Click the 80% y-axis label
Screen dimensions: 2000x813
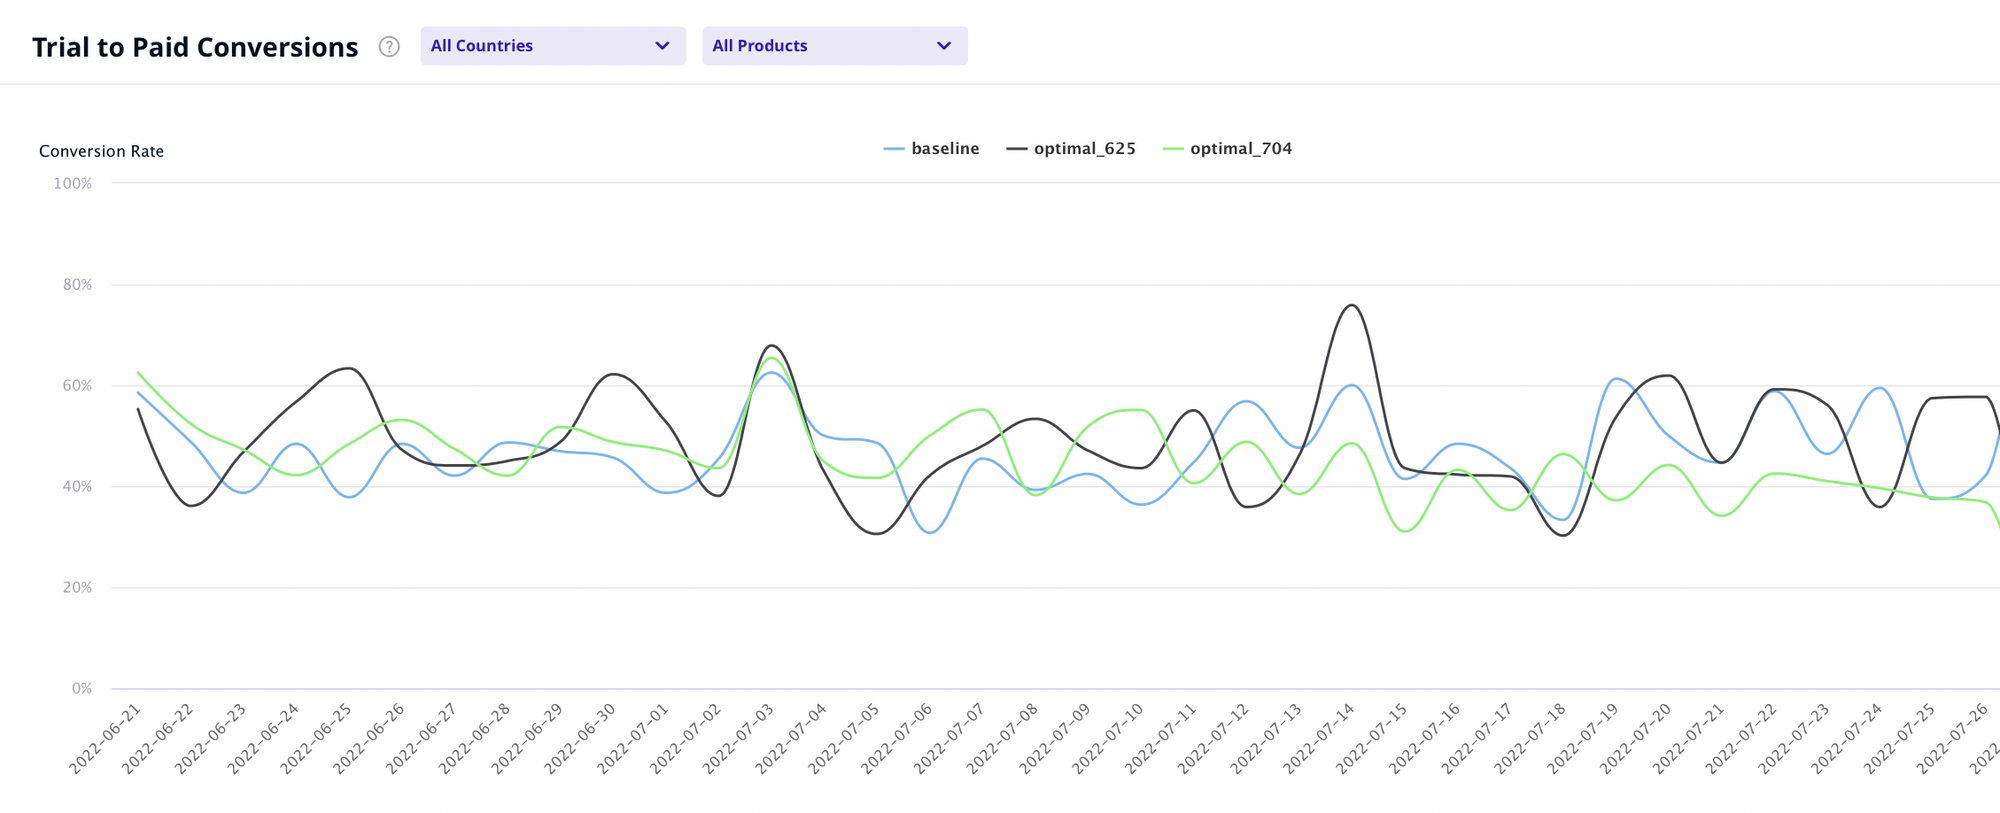point(77,285)
